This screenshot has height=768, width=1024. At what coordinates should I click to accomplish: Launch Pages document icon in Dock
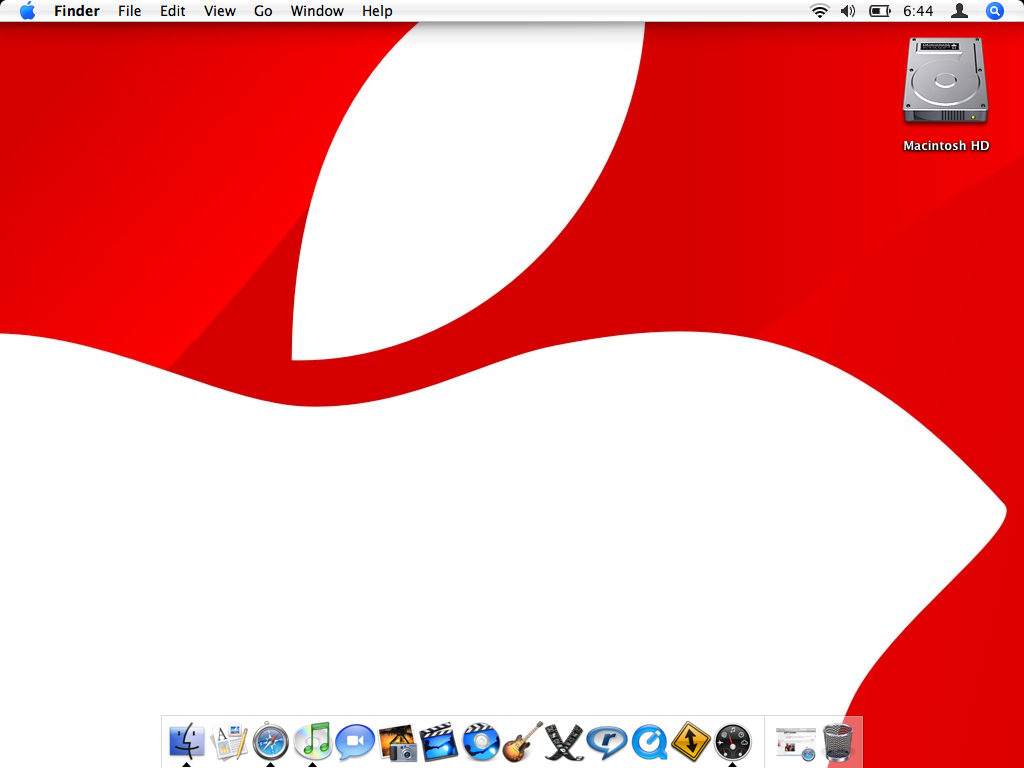(229, 741)
